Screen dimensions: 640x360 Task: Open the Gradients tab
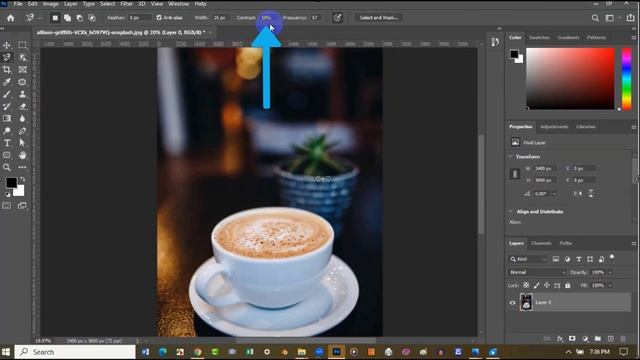pyautogui.click(x=568, y=38)
